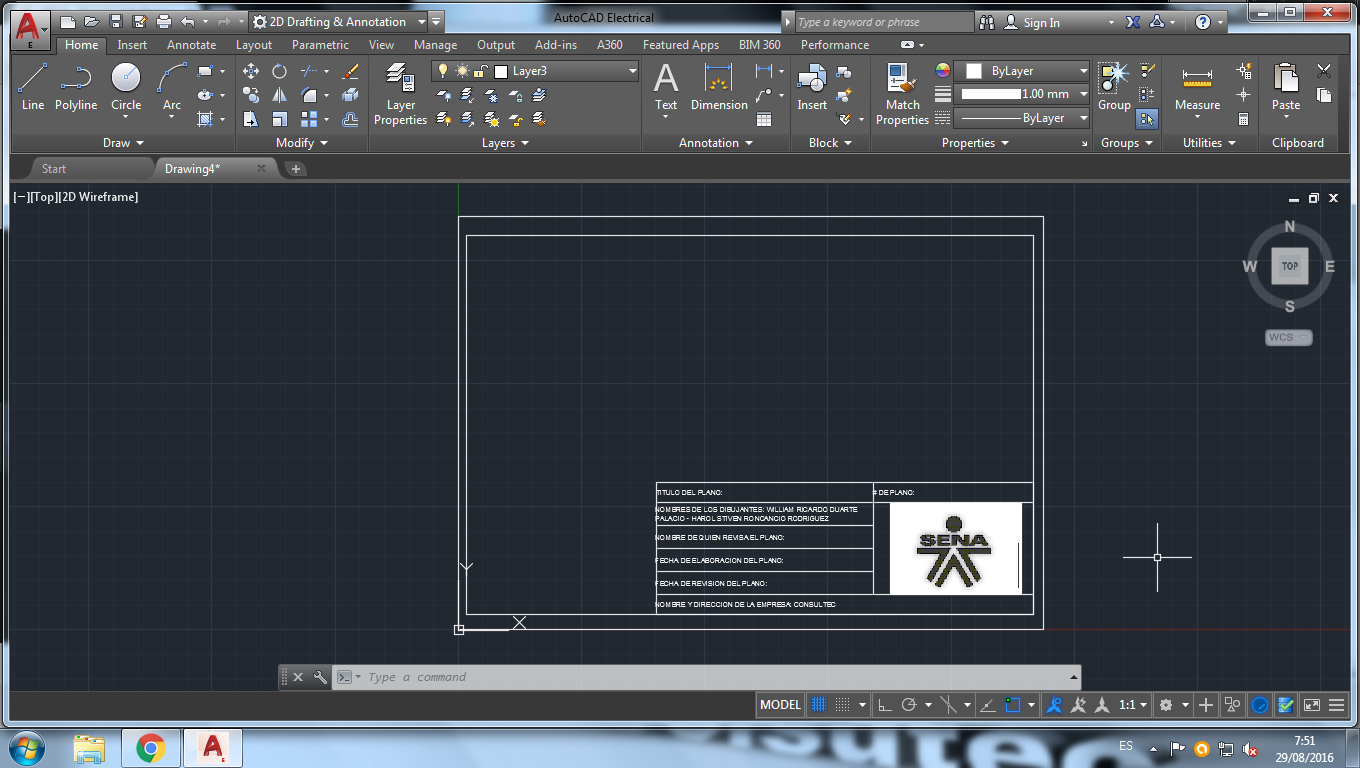The image size is (1360, 768).
Task: Toggle Ortho mode in status bar
Action: pyautogui.click(x=884, y=704)
